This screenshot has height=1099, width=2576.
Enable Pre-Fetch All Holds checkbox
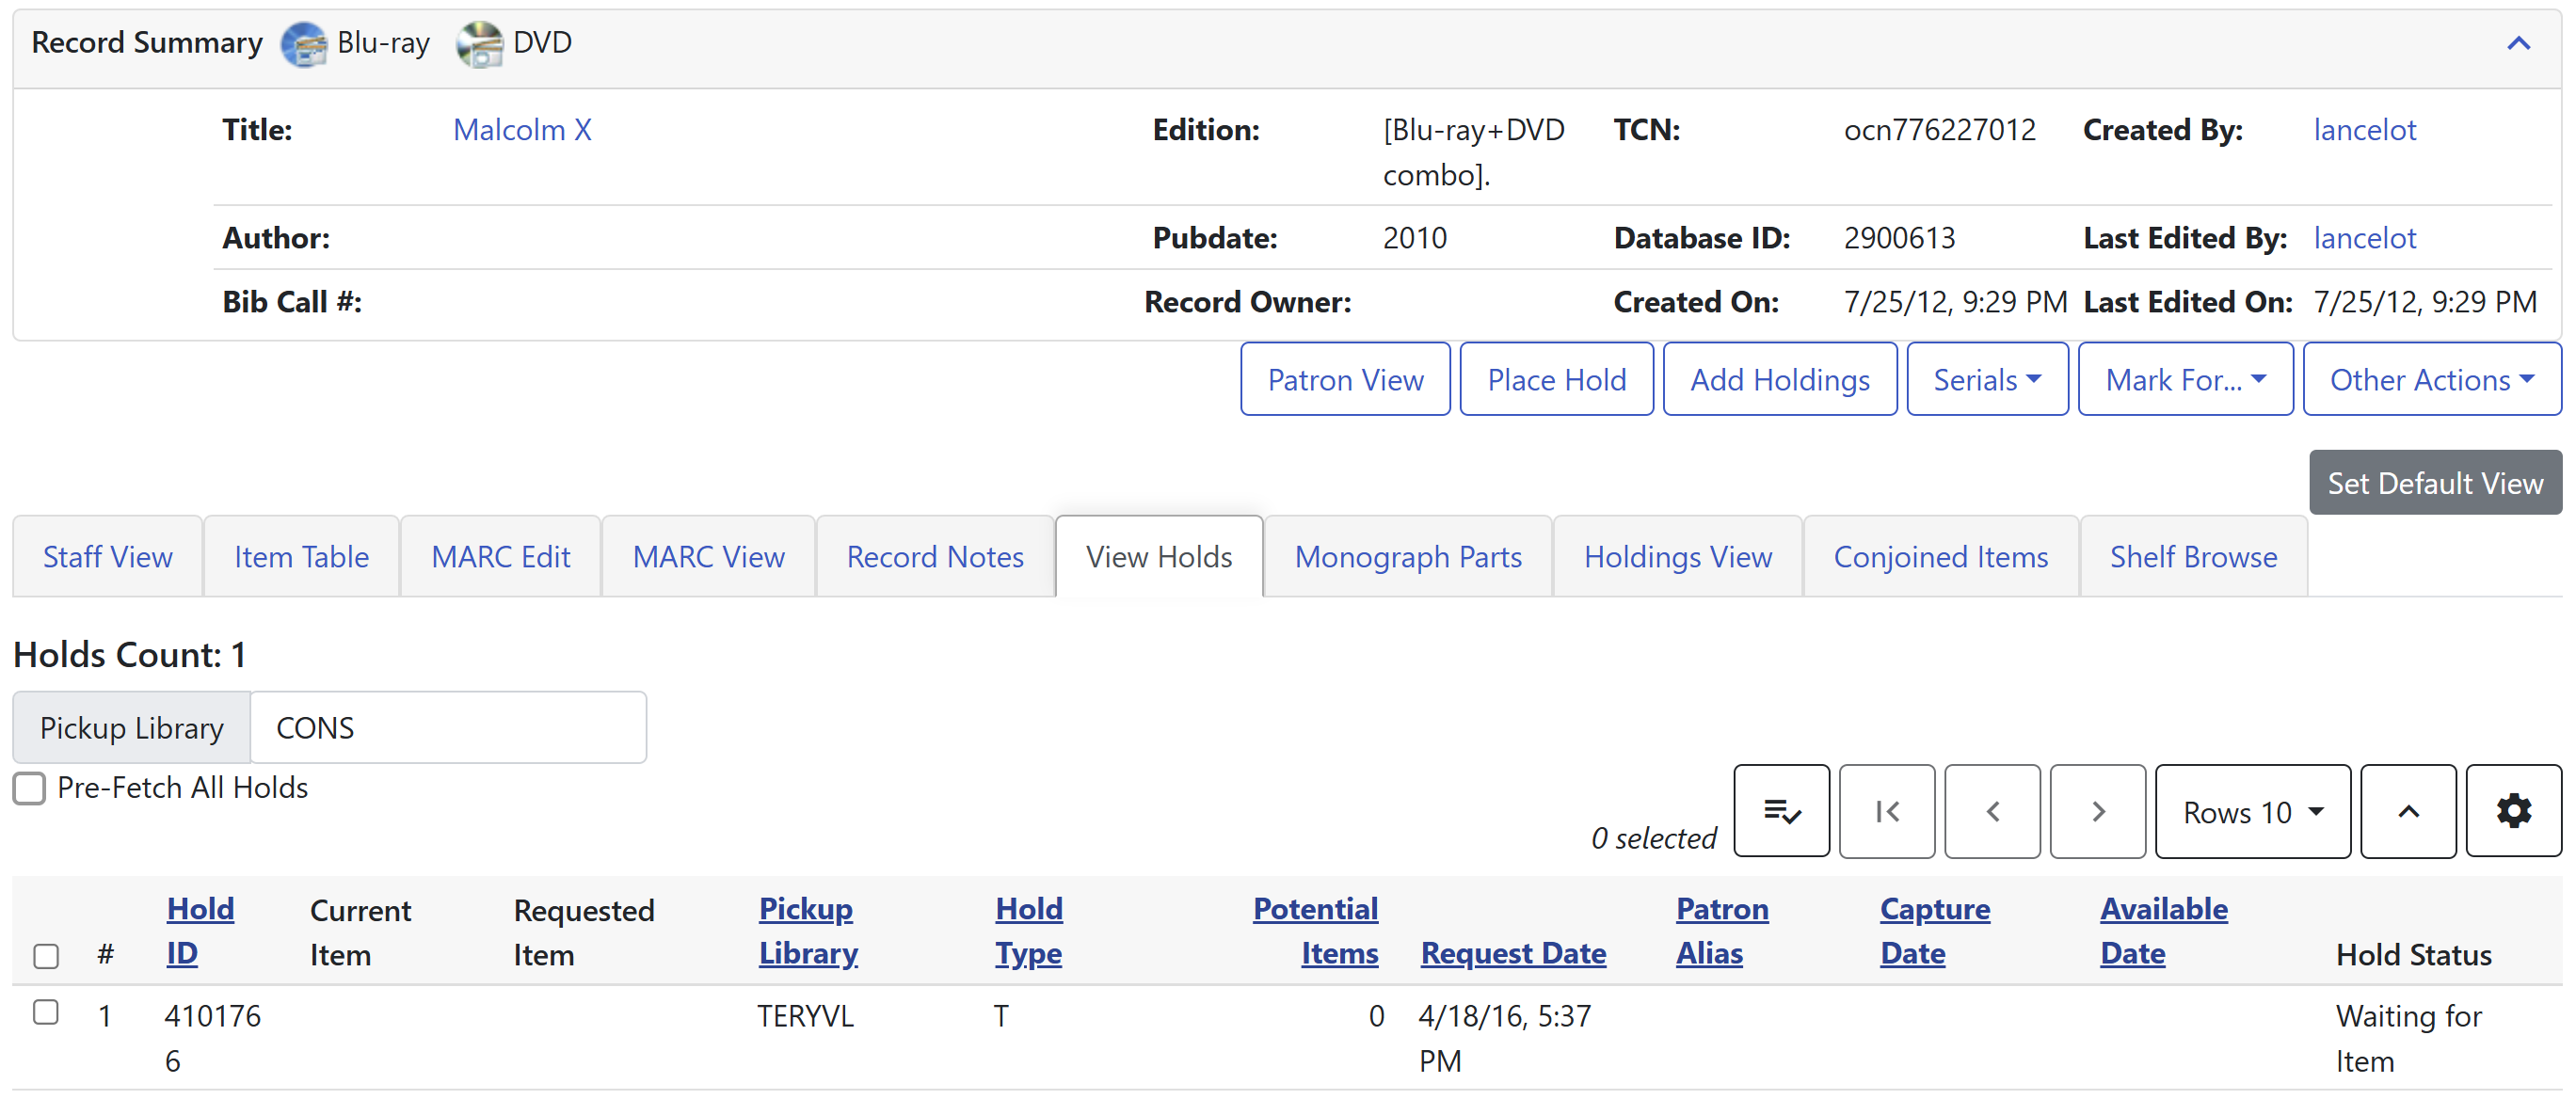(x=30, y=788)
